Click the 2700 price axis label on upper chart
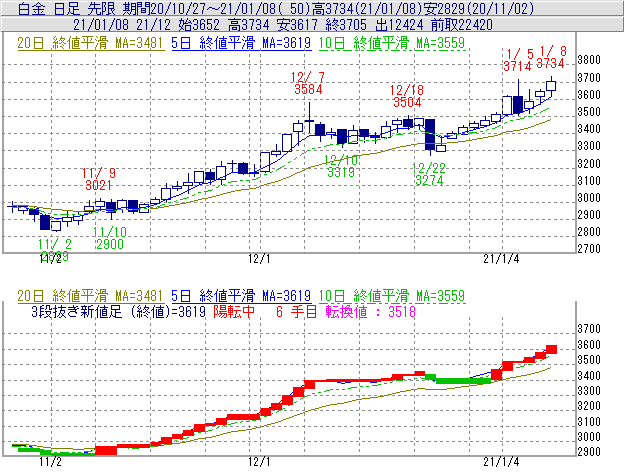624x473 pixels. 589,249
